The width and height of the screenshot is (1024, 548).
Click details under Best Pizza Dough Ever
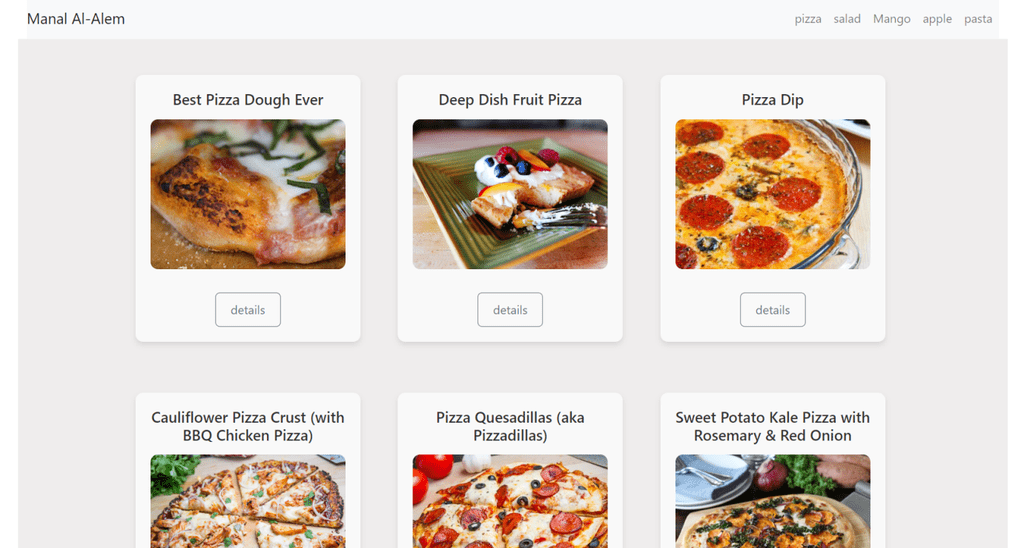(248, 310)
